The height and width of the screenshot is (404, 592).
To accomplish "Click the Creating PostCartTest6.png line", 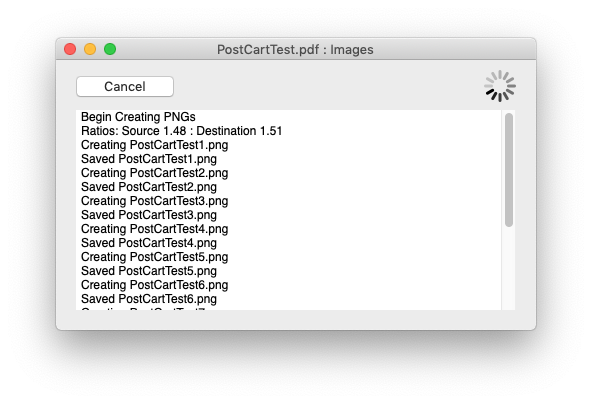I will point(154,285).
